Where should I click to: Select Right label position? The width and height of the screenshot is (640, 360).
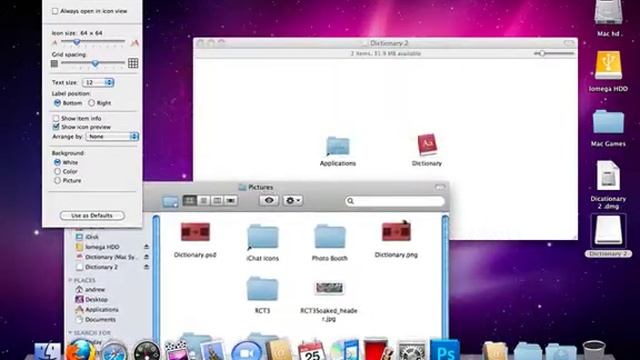point(91,103)
